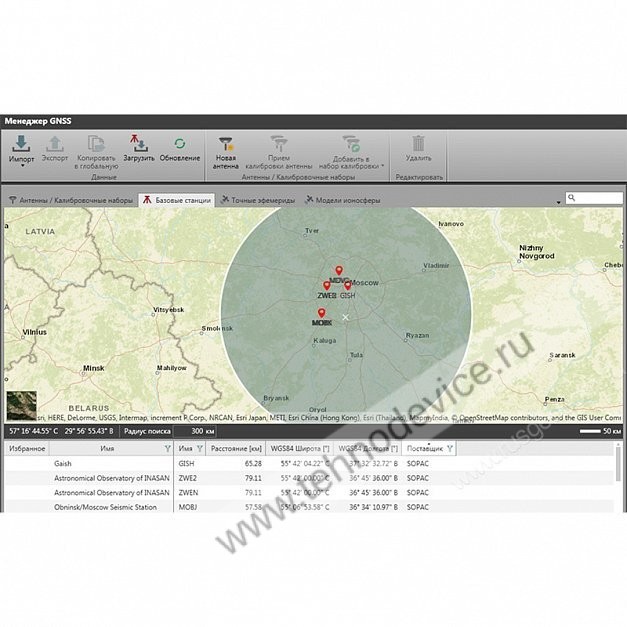Select the MOBK station marker on map

click(321, 313)
